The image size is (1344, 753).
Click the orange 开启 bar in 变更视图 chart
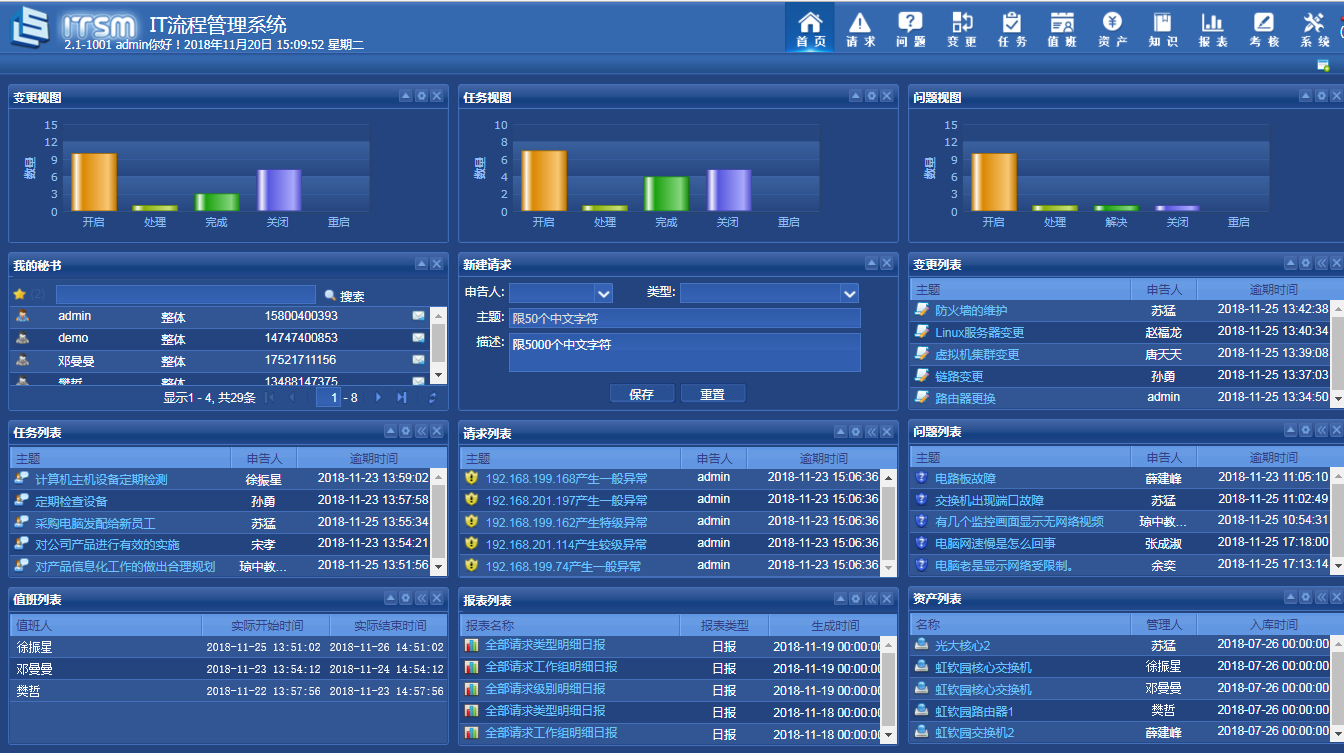coord(94,181)
